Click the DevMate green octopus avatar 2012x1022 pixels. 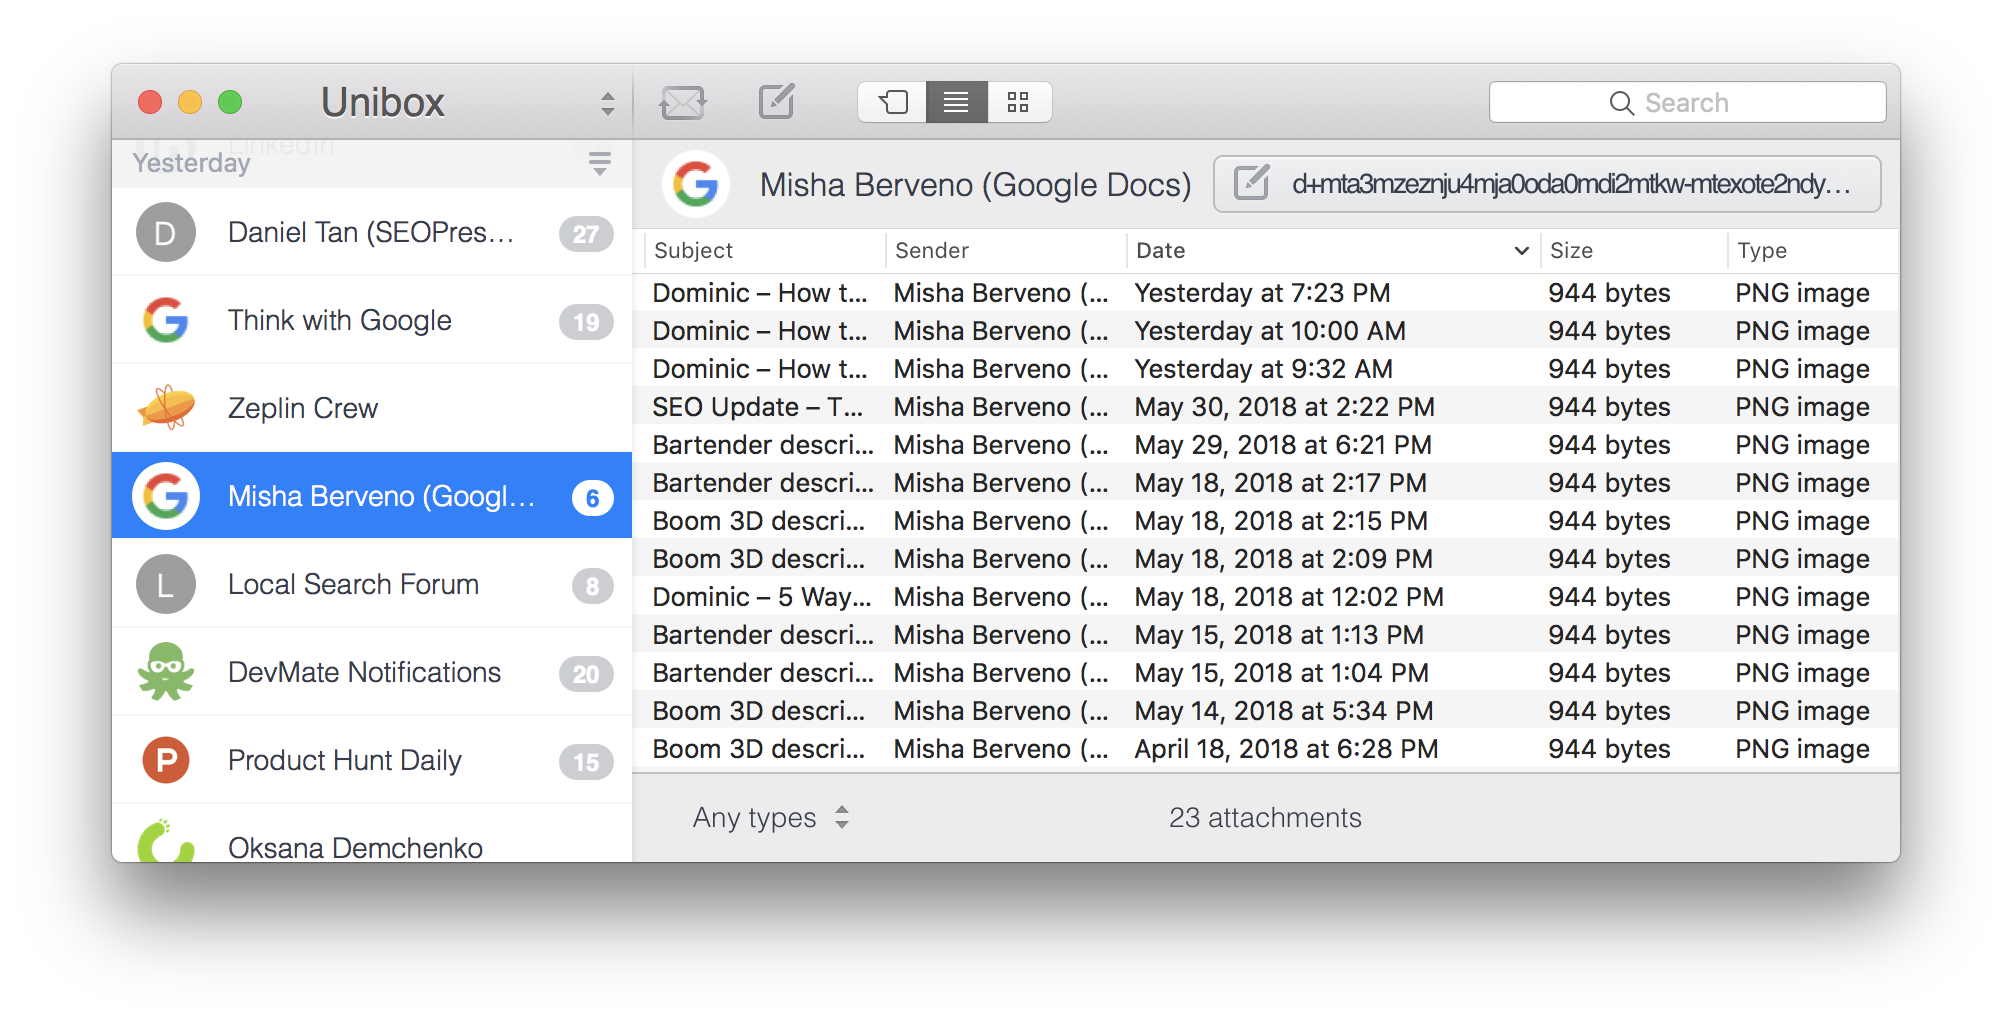tap(166, 671)
